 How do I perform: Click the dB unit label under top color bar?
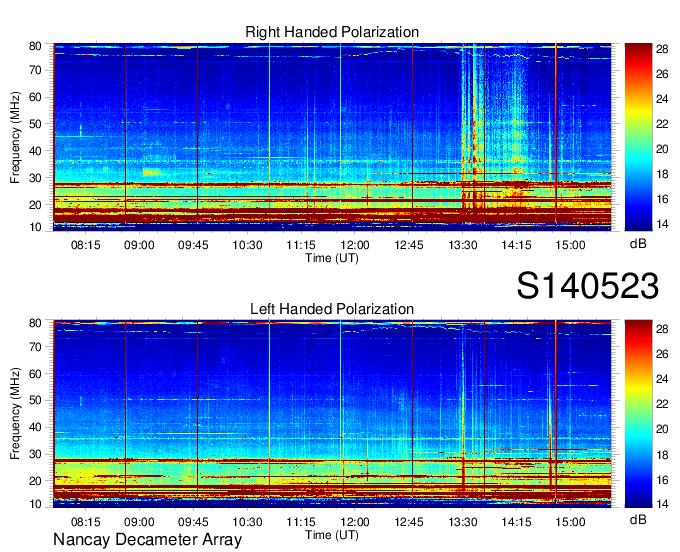pyautogui.click(x=638, y=244)
